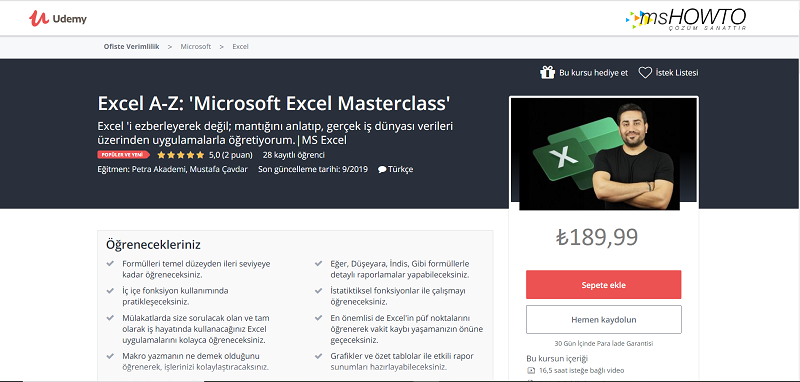Screen dimensions: 800x382
Task: Open instructor Mustafa Çavdar profile link
Action: coord(218,169)
